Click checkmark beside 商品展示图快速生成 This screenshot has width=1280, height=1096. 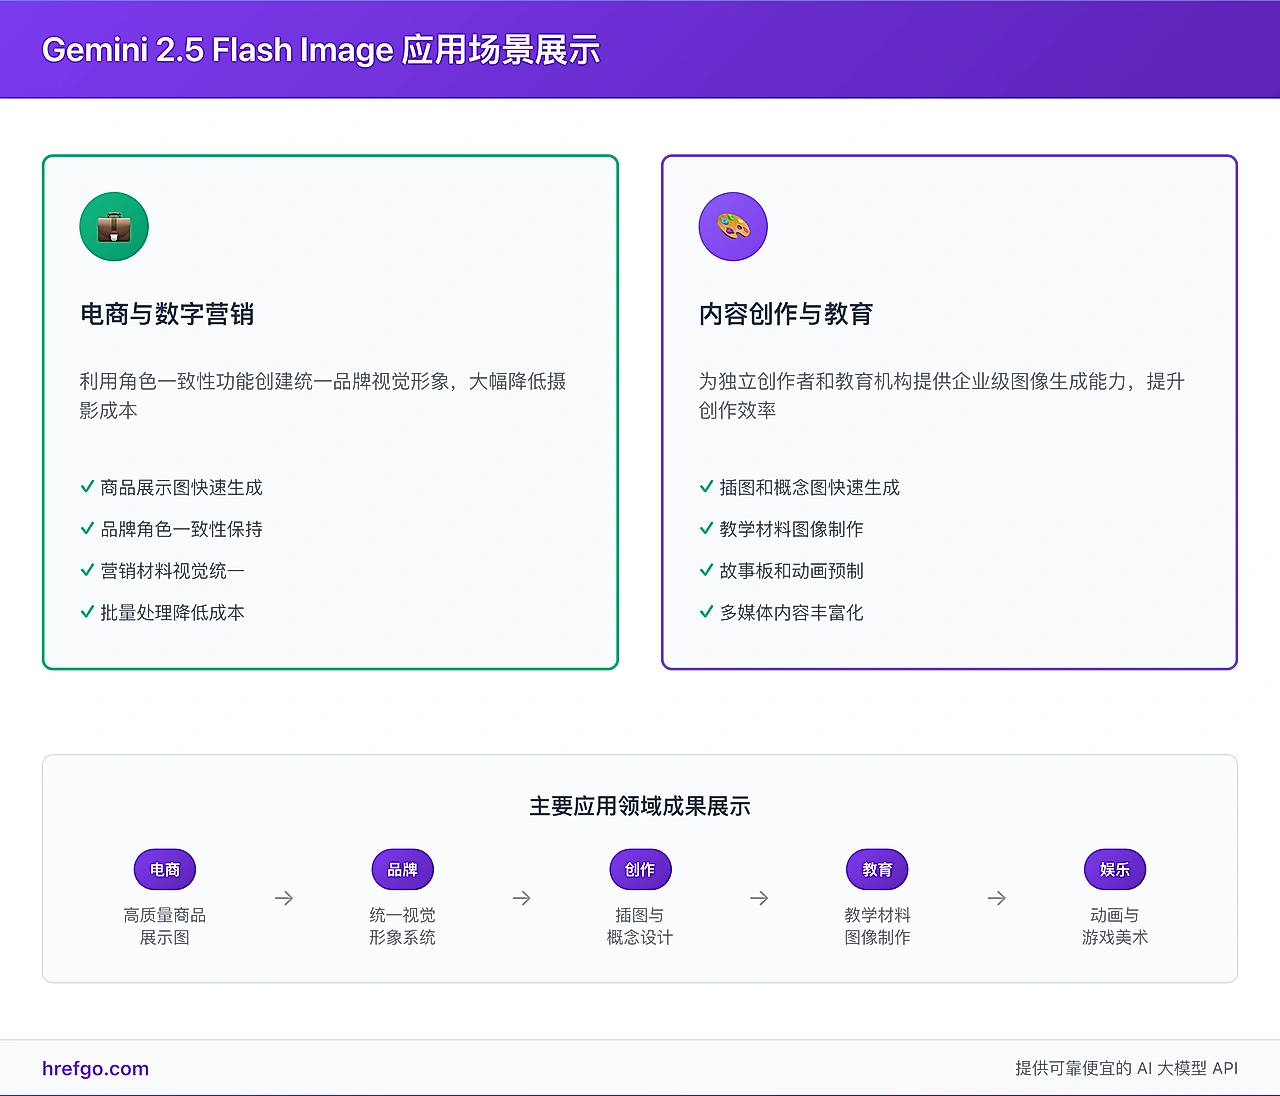pyautogui.click(x=87, y=487)
